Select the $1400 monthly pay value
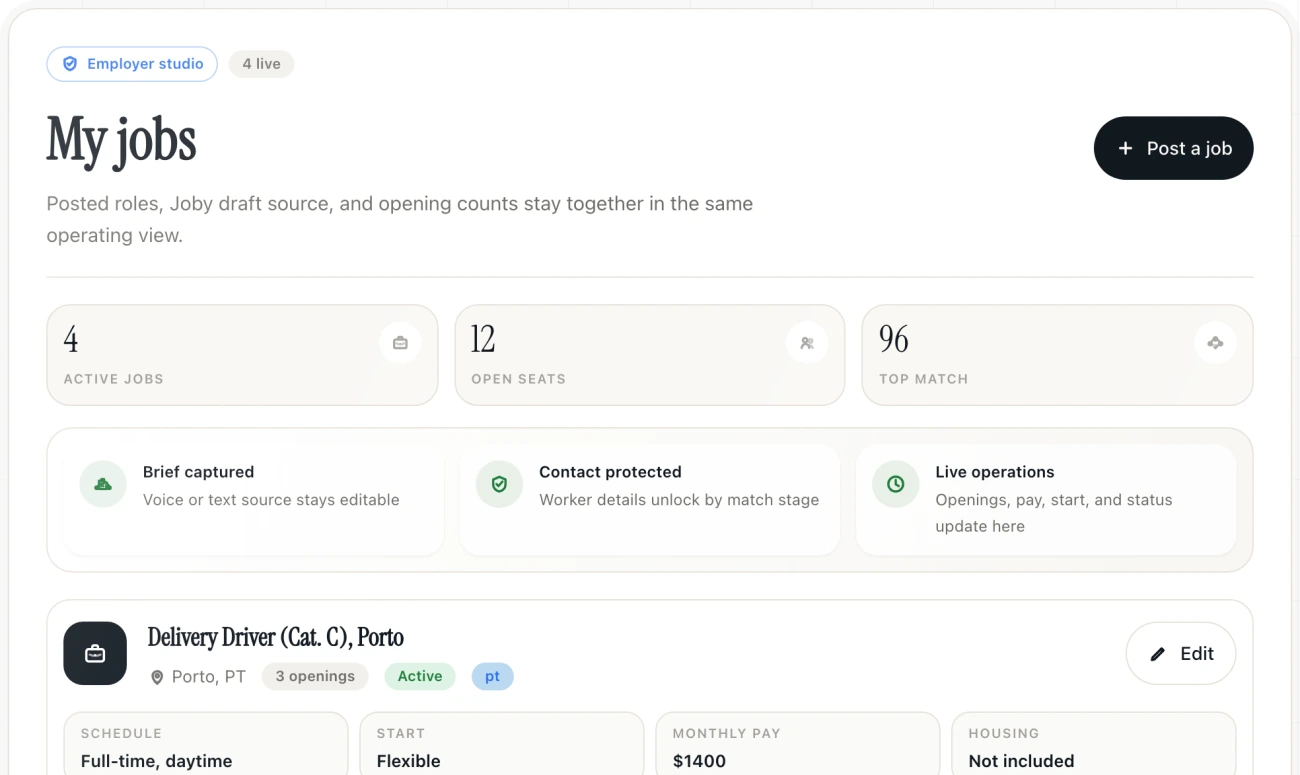1300x775 pixels. point(699,761)
